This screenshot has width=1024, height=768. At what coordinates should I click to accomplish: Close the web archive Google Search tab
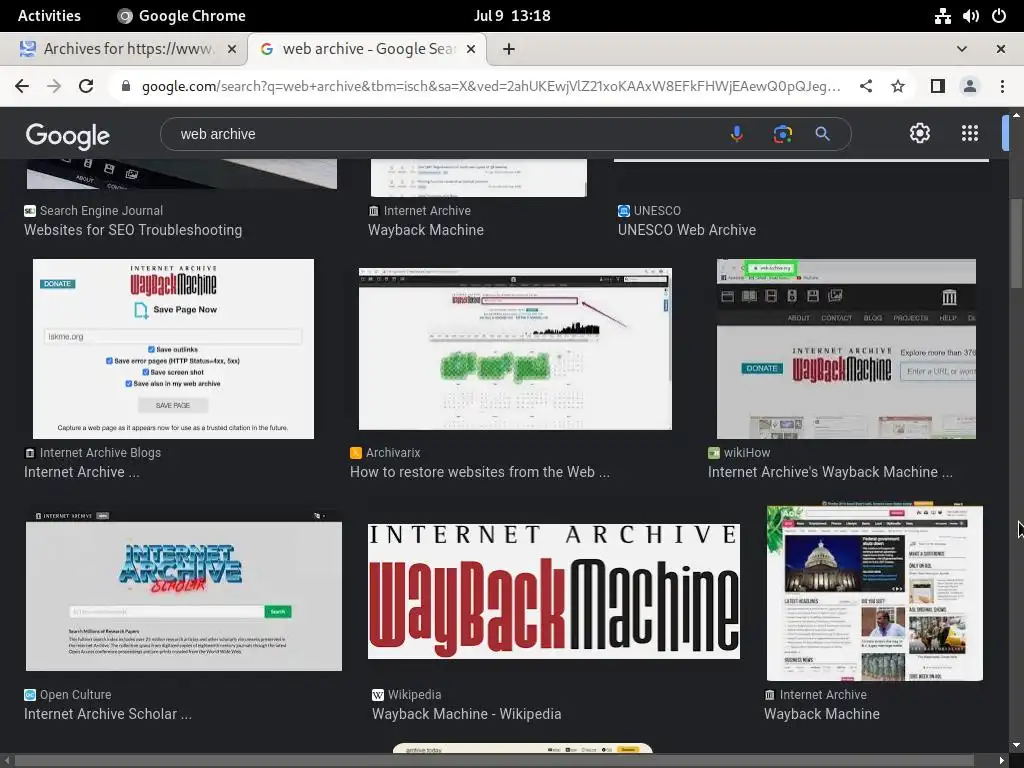click(471, 49)
